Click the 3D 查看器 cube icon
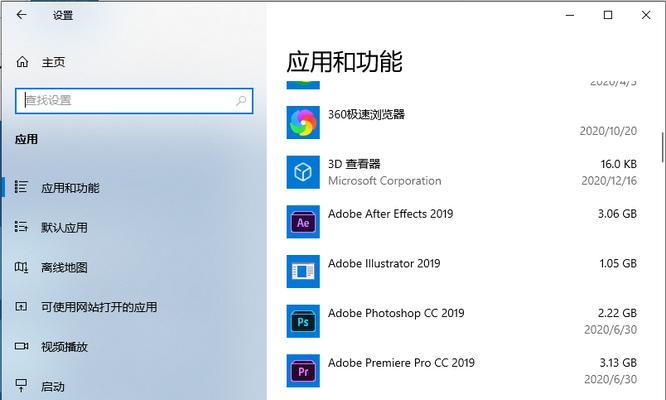Image resolution: width=666 pixels, height=400 pixels. coord(303,172)
